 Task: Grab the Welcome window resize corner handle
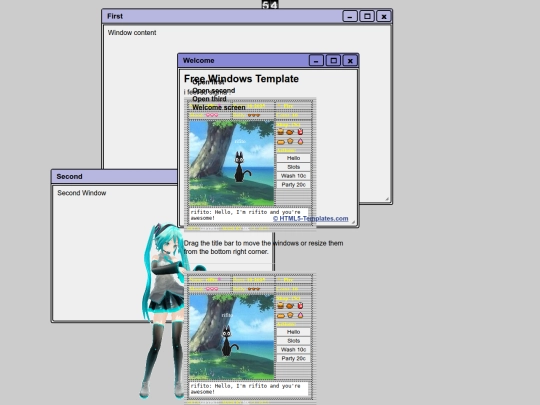click(353, 222)
